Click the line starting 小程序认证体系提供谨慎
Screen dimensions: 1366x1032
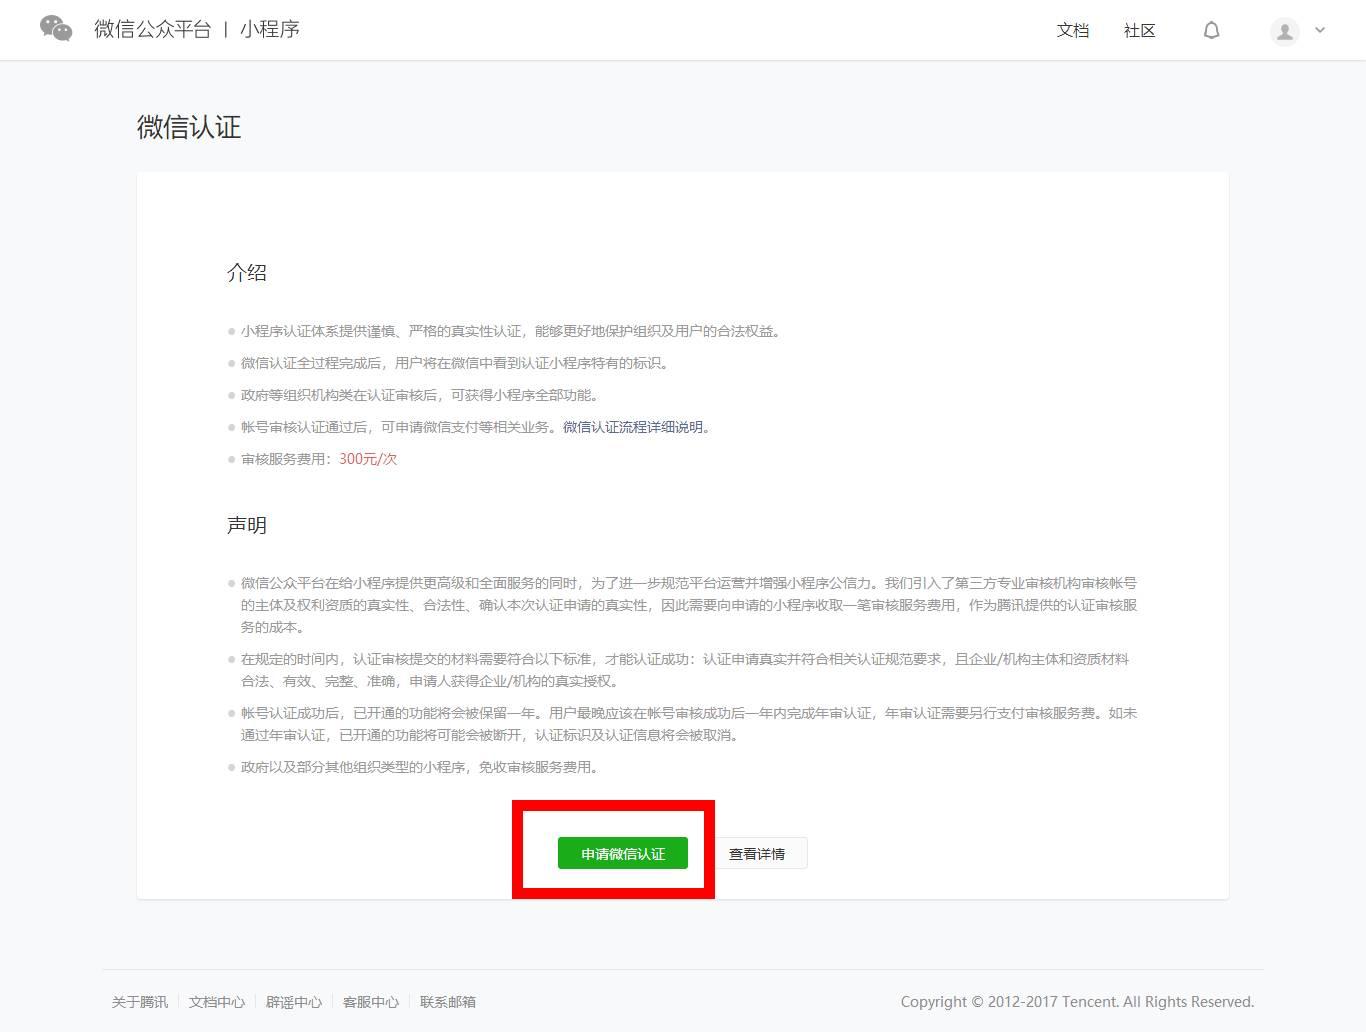511,331
